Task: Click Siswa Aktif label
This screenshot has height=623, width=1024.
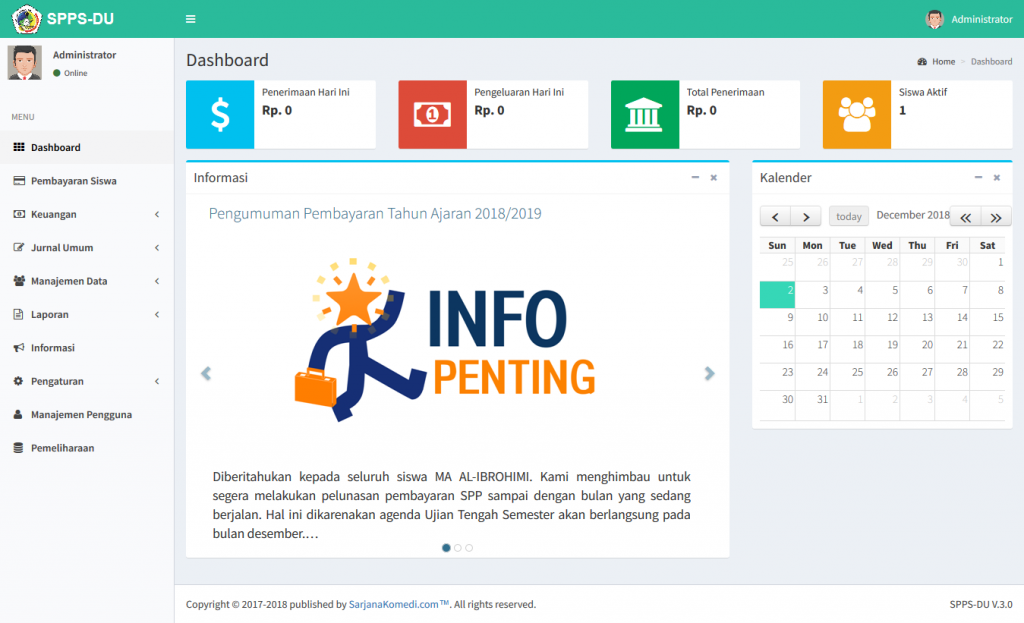Action: (923, 92)
